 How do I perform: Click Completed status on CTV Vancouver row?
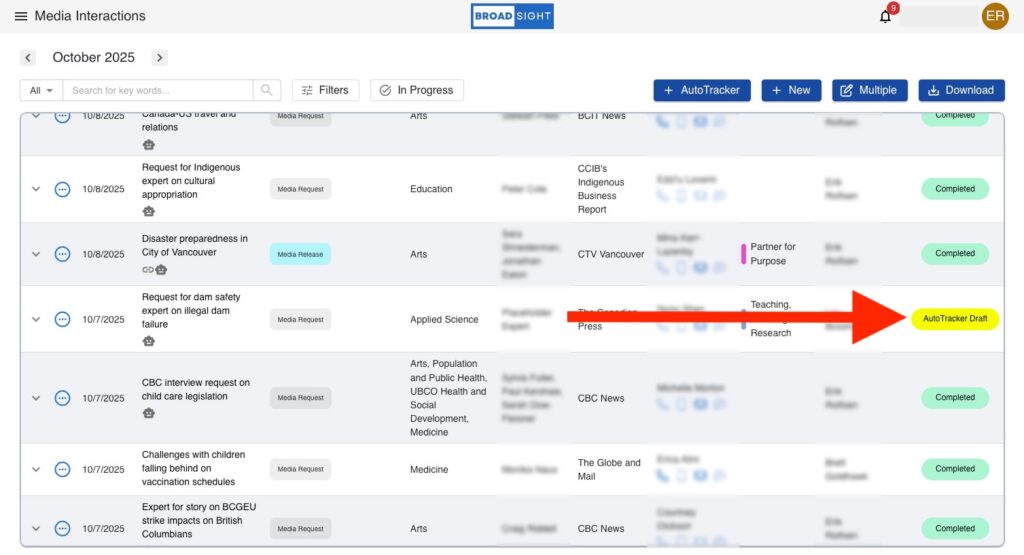955,253
